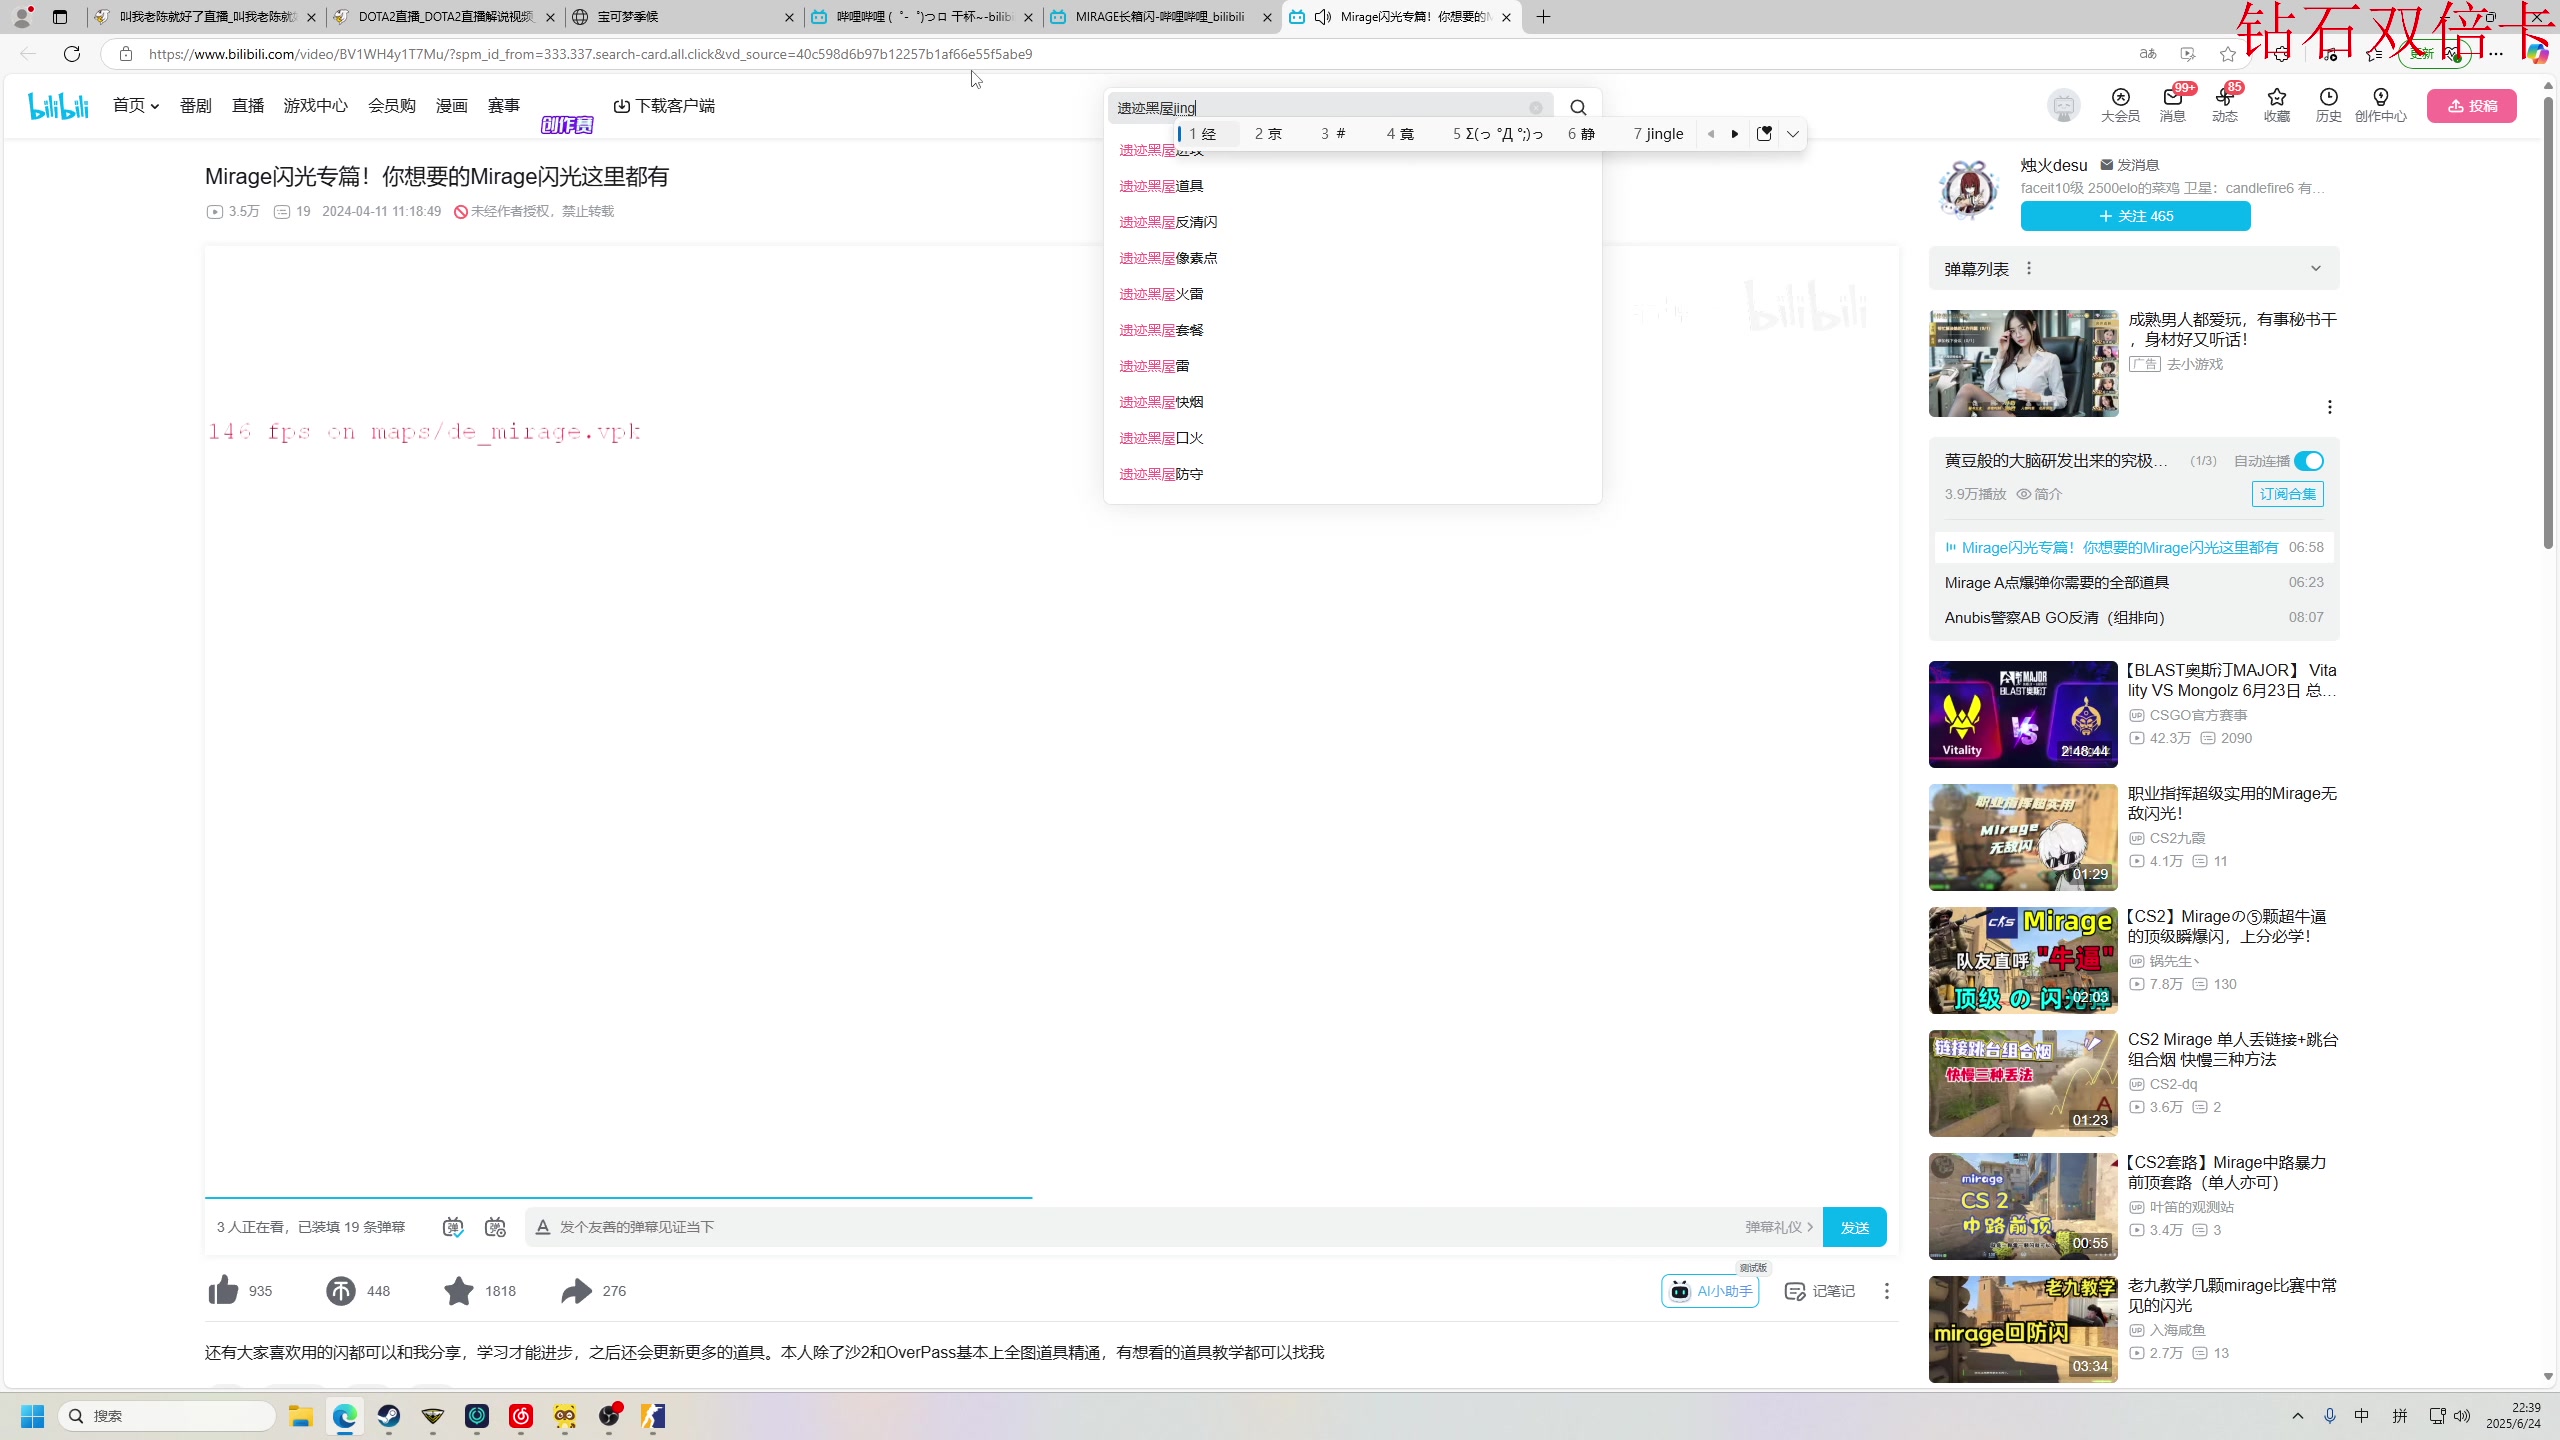Image resolution: width=2560 pixels, height=1440 pixels.
Task: Refresh the browser page
Action: coord(72,54)
